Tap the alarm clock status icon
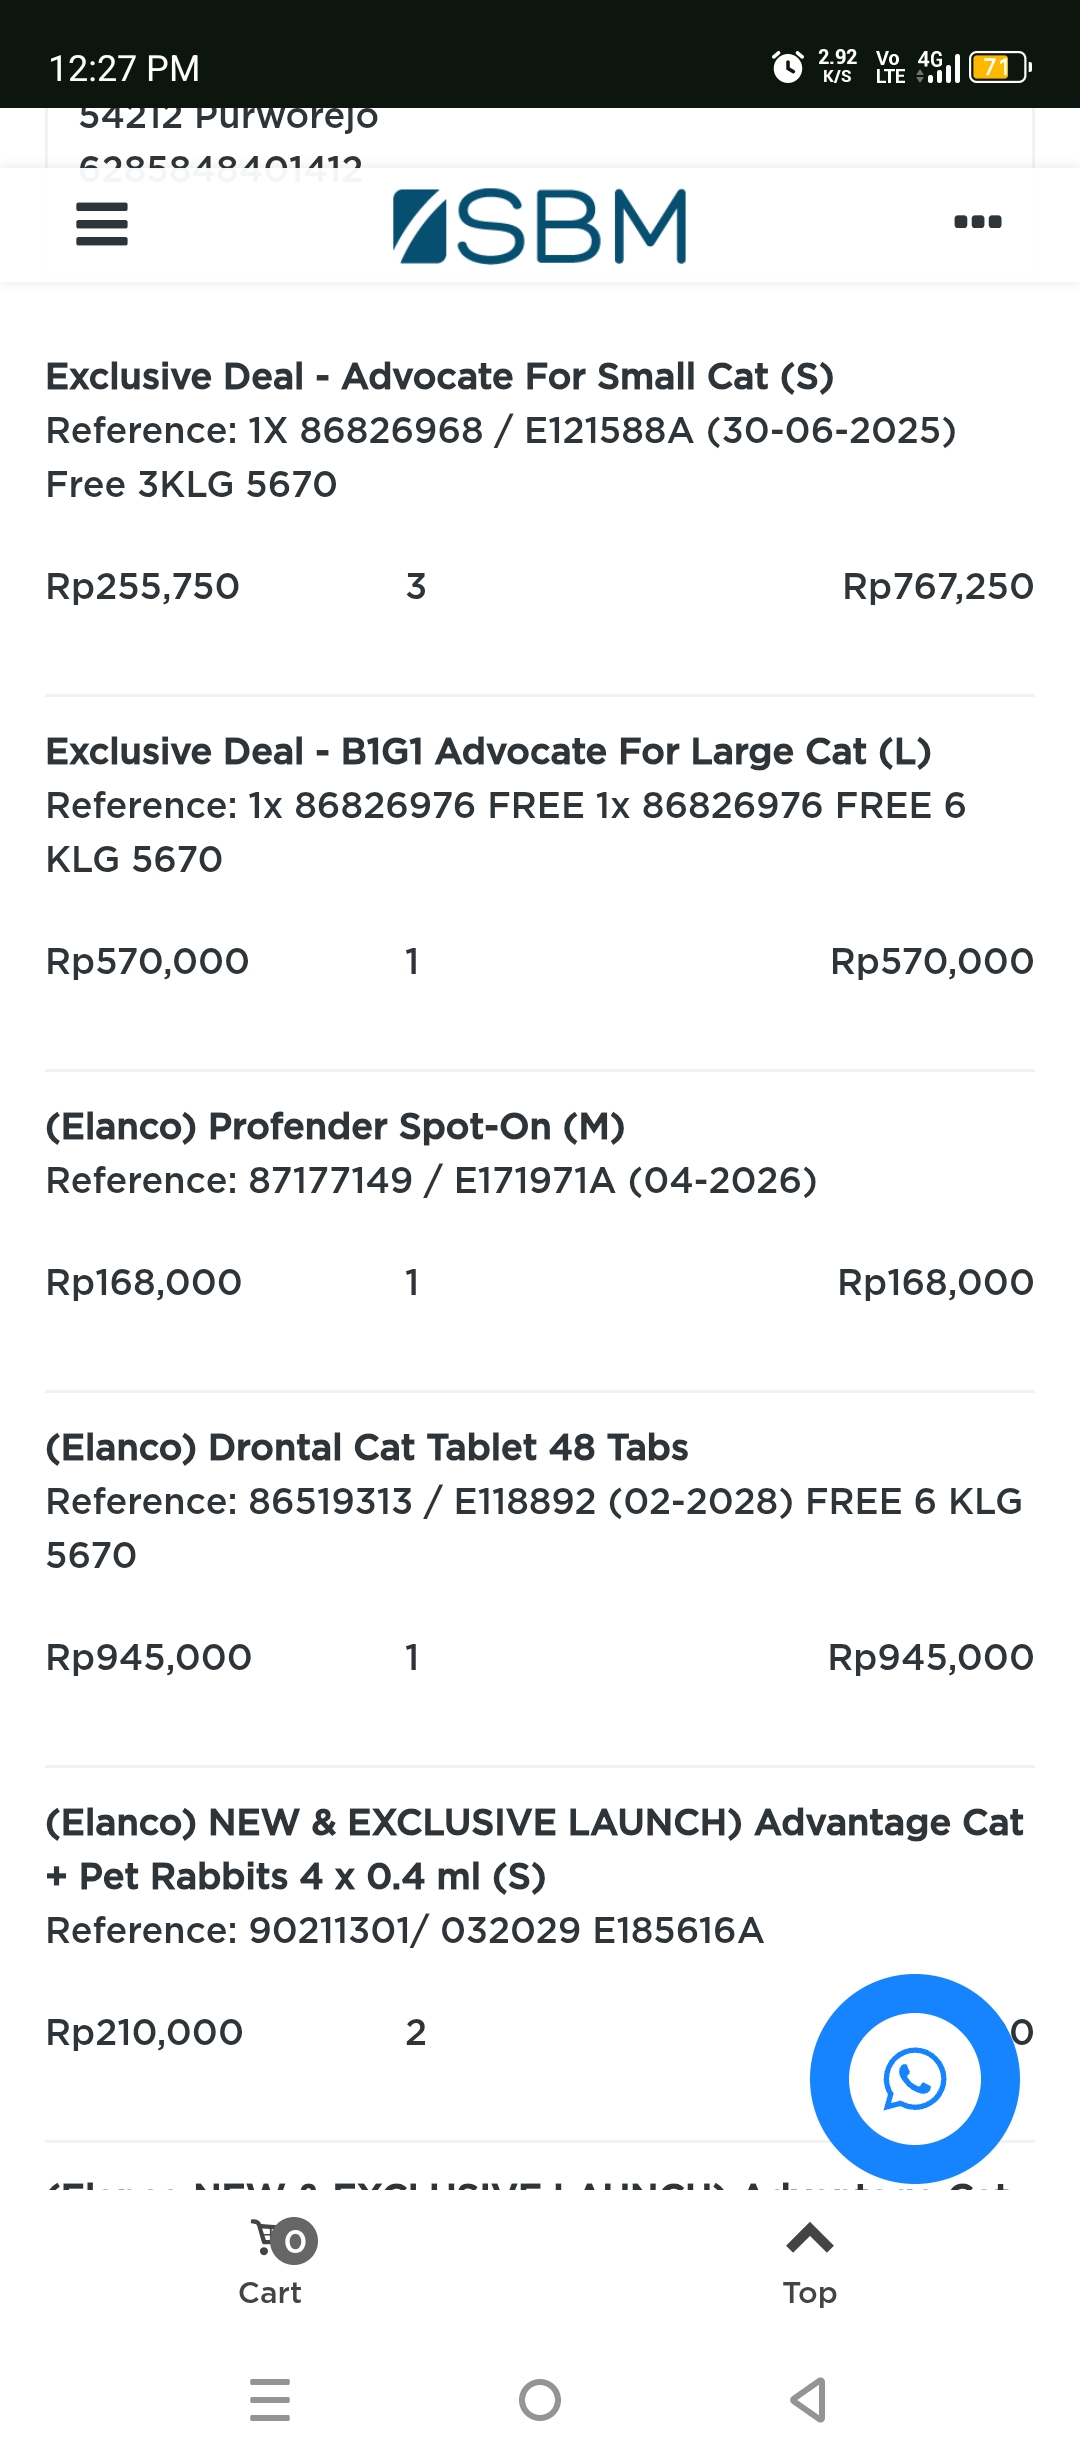This screenshot has height=2460, width=1080. click(788, 67)
